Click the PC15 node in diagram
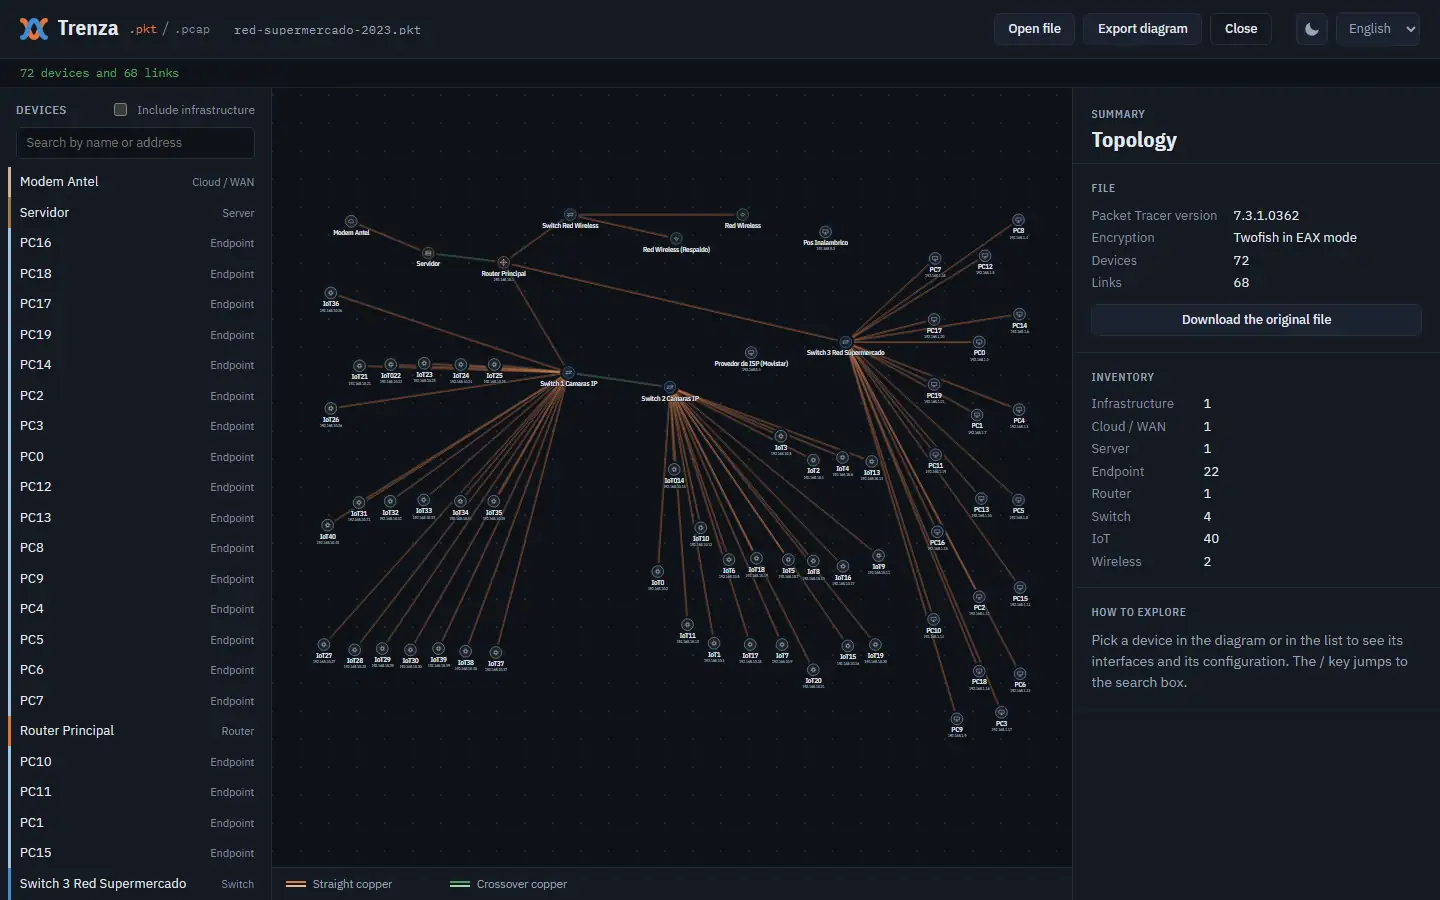Viewport: 1440px width, 900px height. pos(1020,588)
